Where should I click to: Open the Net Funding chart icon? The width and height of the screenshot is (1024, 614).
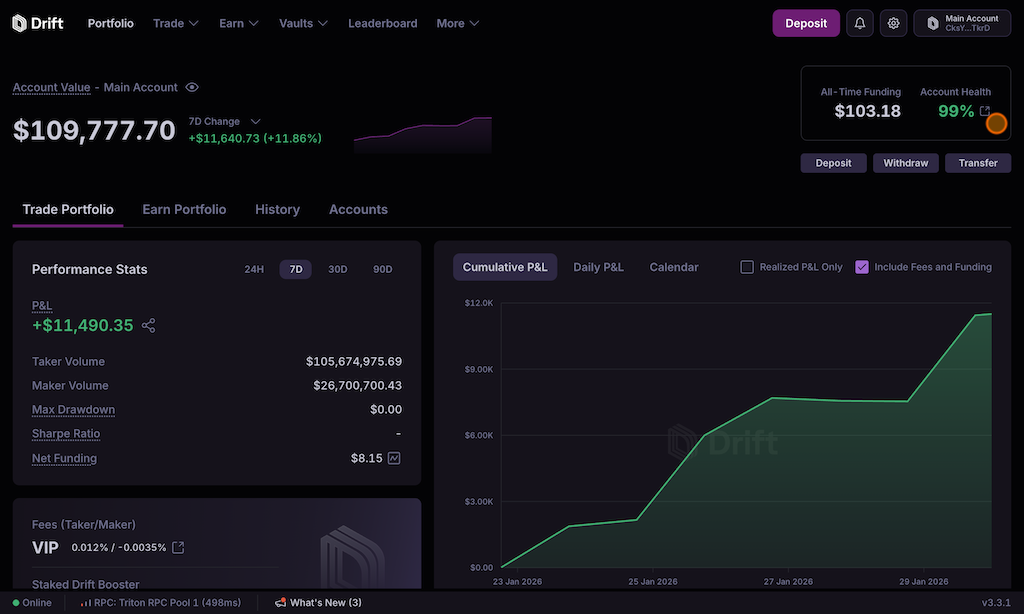[394, 458]
